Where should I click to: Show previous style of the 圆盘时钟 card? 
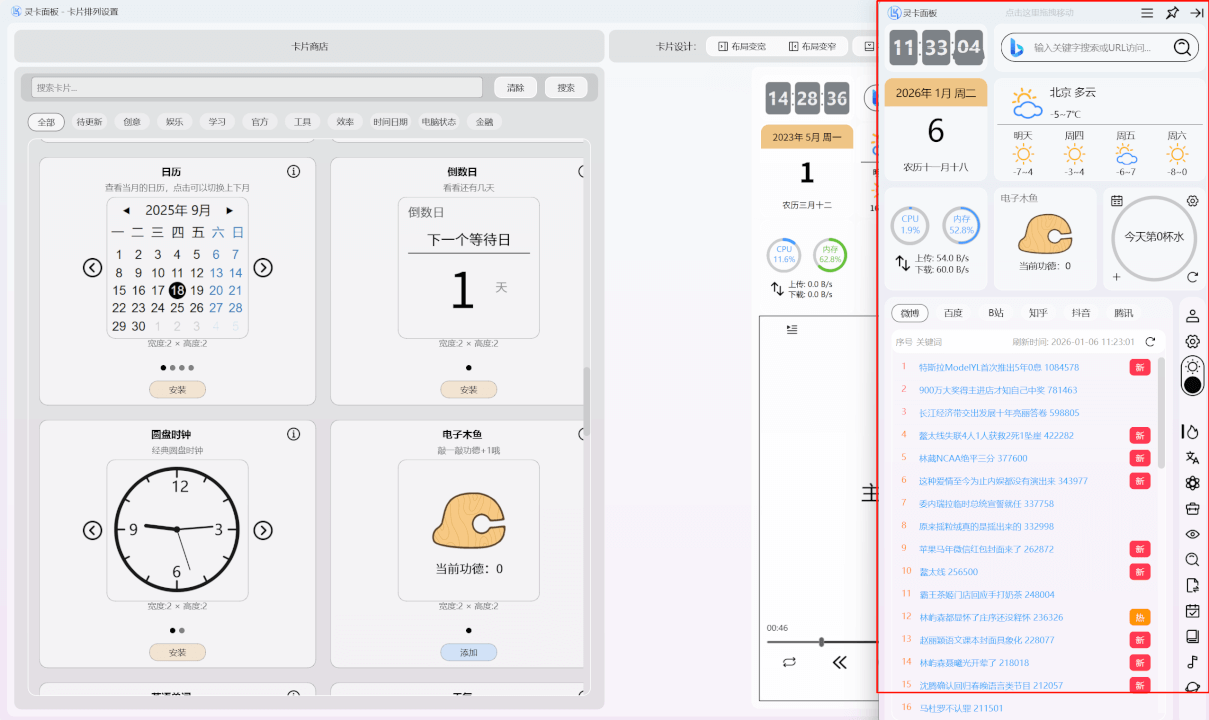tap(92, 530)
